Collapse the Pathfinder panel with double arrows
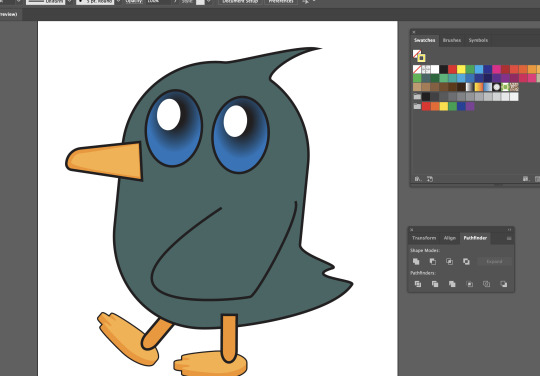This screenshot has width=540, height=376. pyautogui.click(x=509, y=230)
